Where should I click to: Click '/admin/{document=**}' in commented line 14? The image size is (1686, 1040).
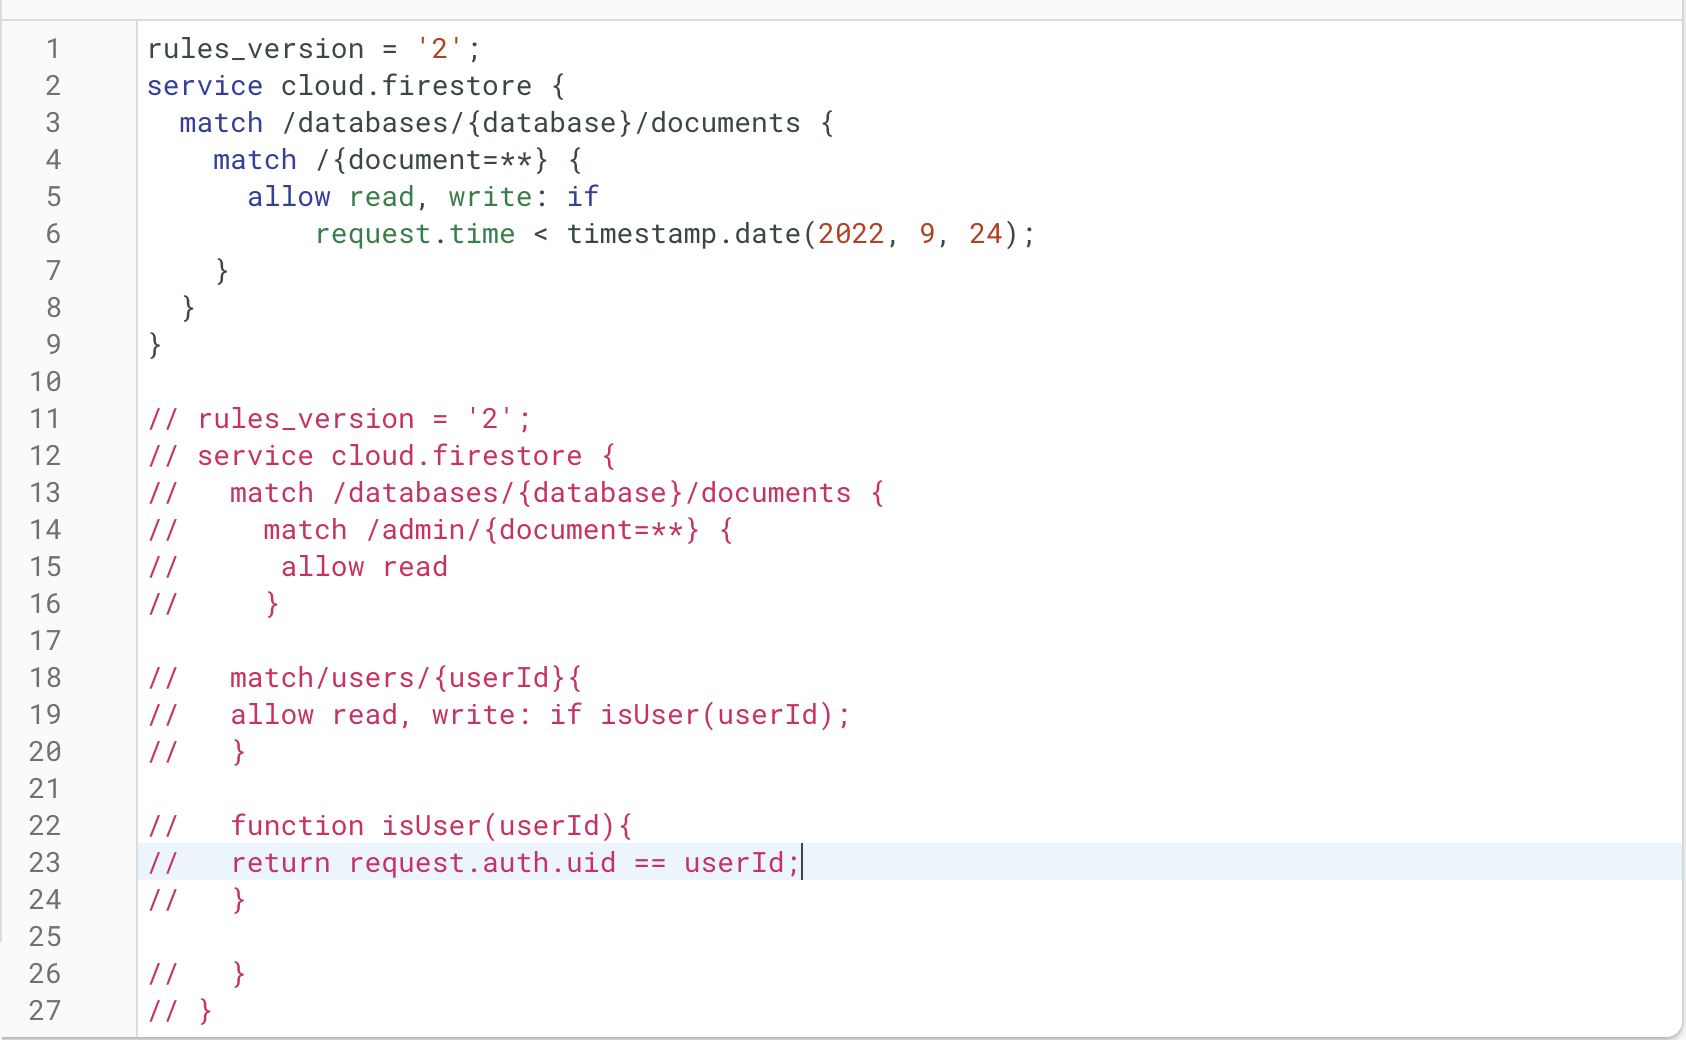coord(532,530)
